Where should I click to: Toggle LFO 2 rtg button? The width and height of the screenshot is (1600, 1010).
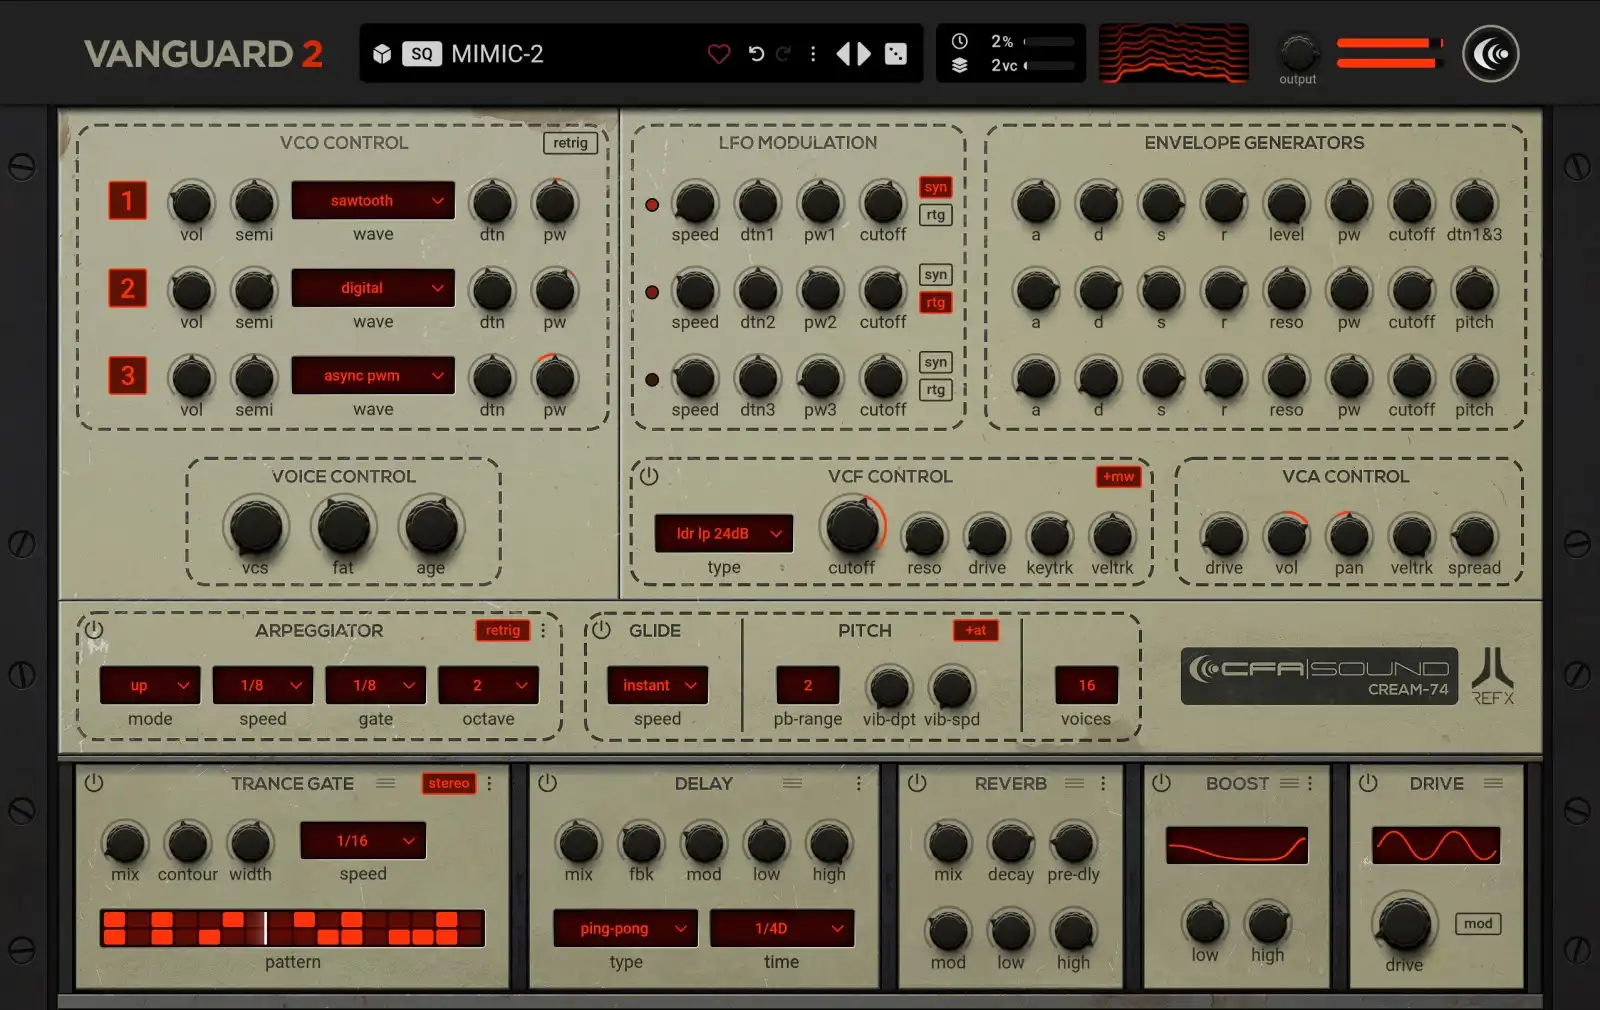point(935,302)
